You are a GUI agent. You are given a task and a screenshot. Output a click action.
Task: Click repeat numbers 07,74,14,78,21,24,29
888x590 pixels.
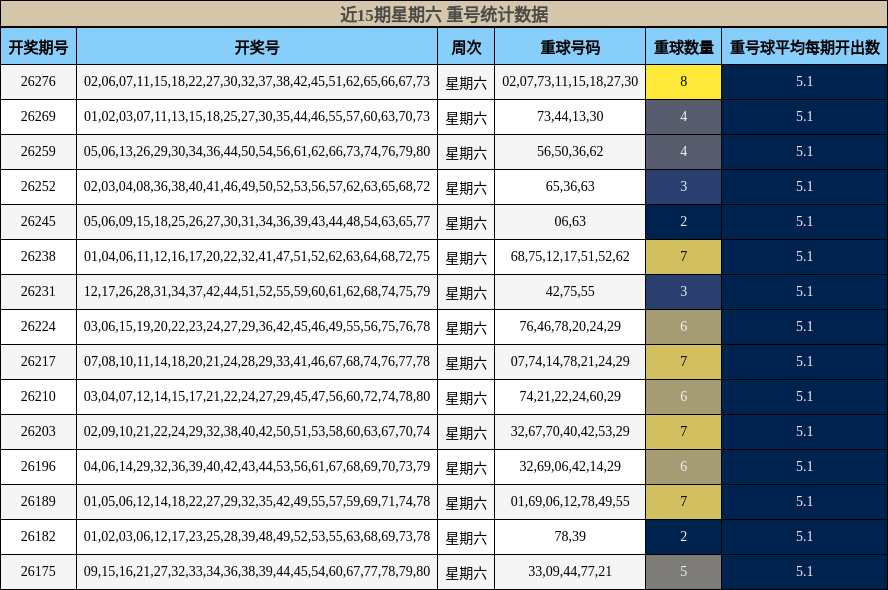[x=570, y=362]
